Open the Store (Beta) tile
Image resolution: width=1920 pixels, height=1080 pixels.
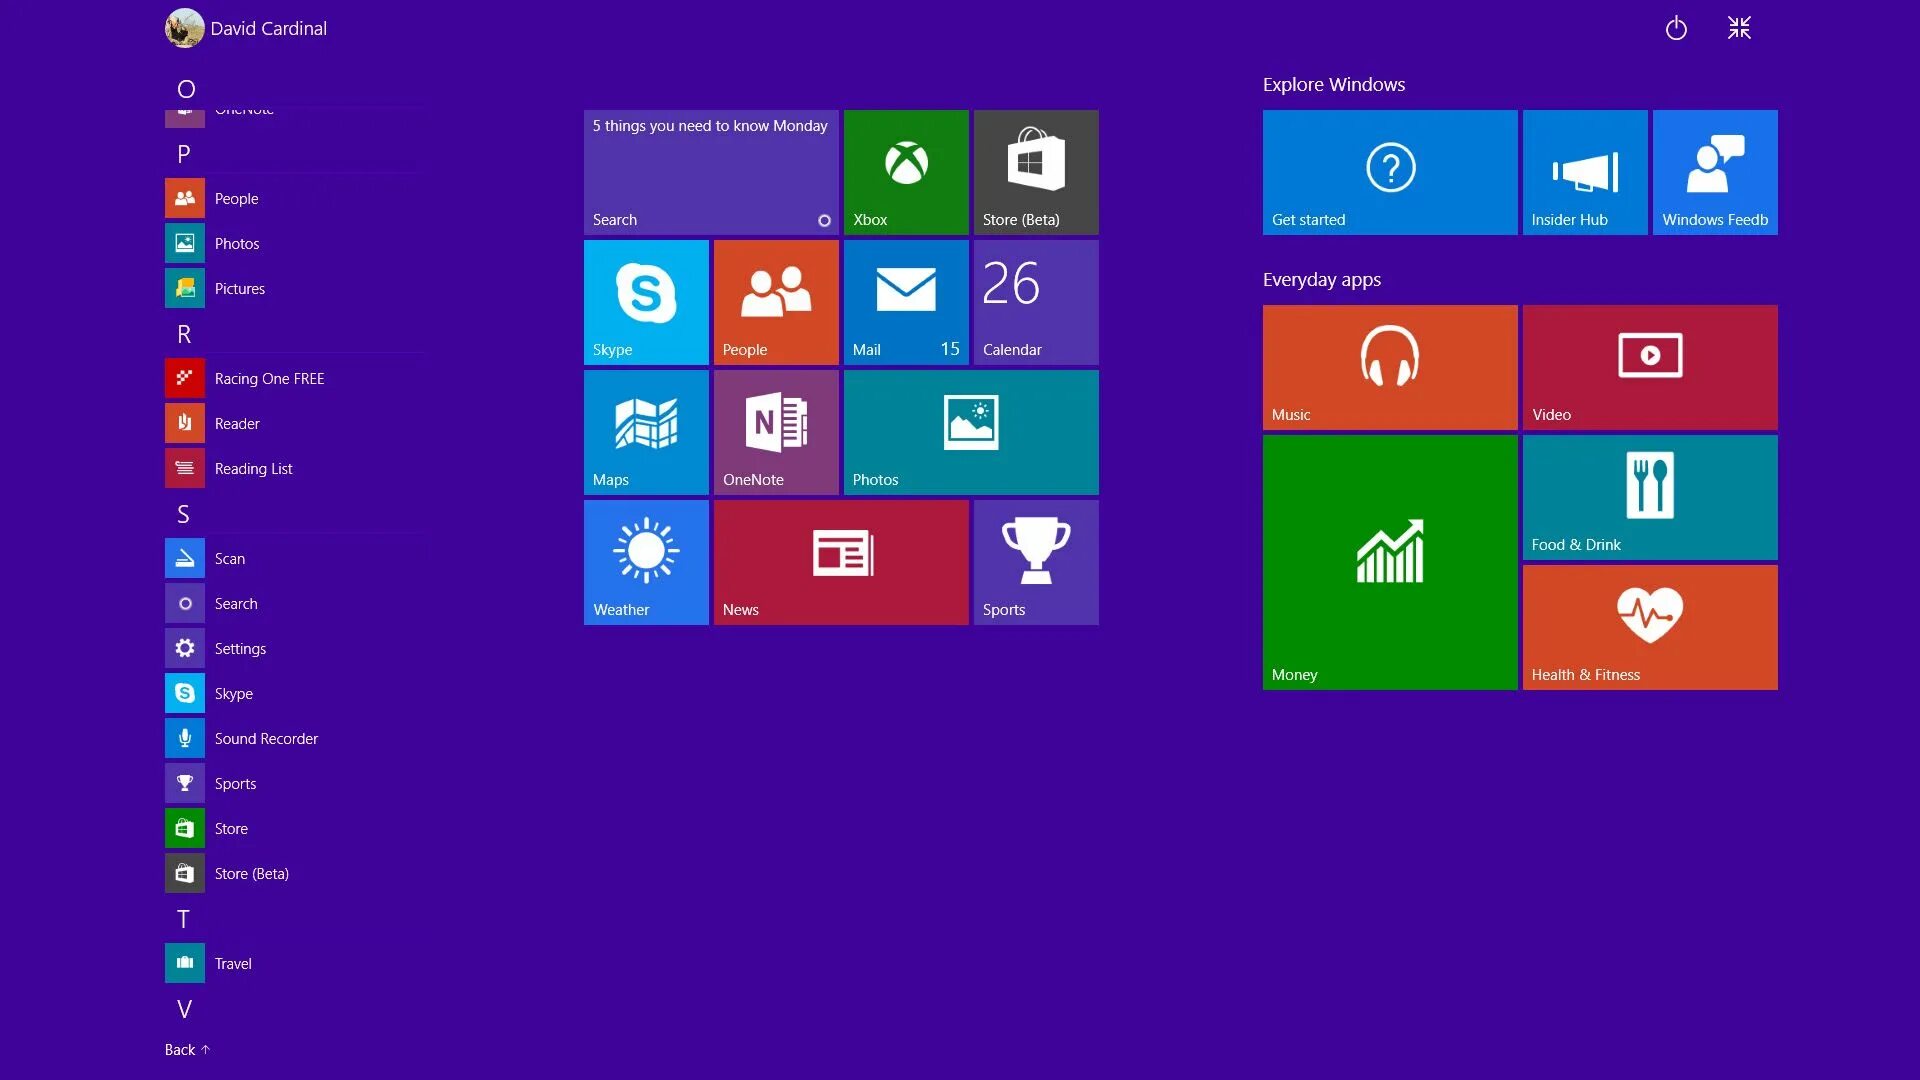pyautogui.click(x=1036, y=172)
